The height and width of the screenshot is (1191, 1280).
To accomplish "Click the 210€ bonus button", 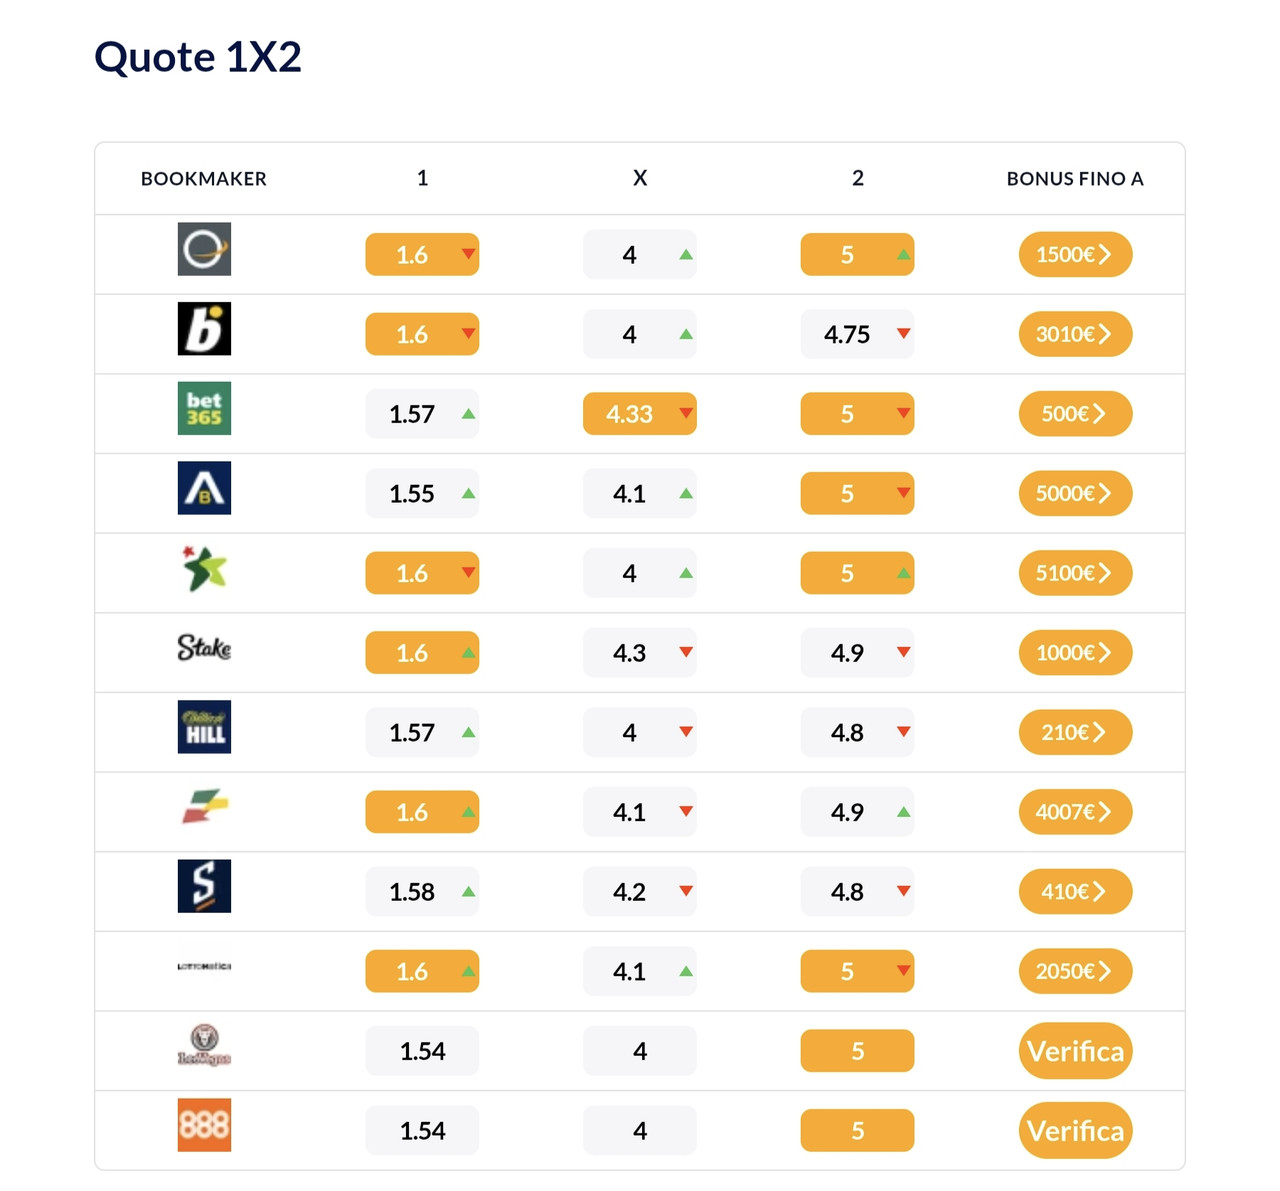I will [x=1075, y=732].
